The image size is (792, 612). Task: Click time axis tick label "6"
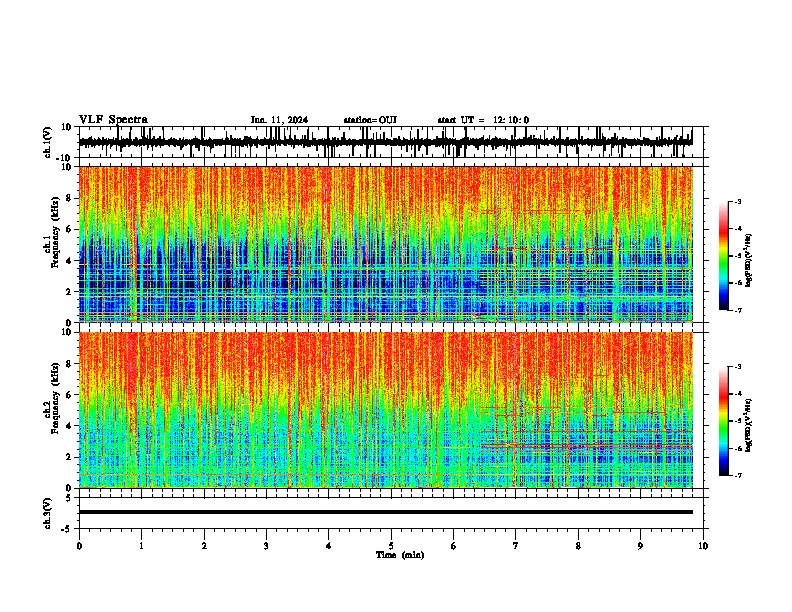pyautogui.click(x=453, y=546)
